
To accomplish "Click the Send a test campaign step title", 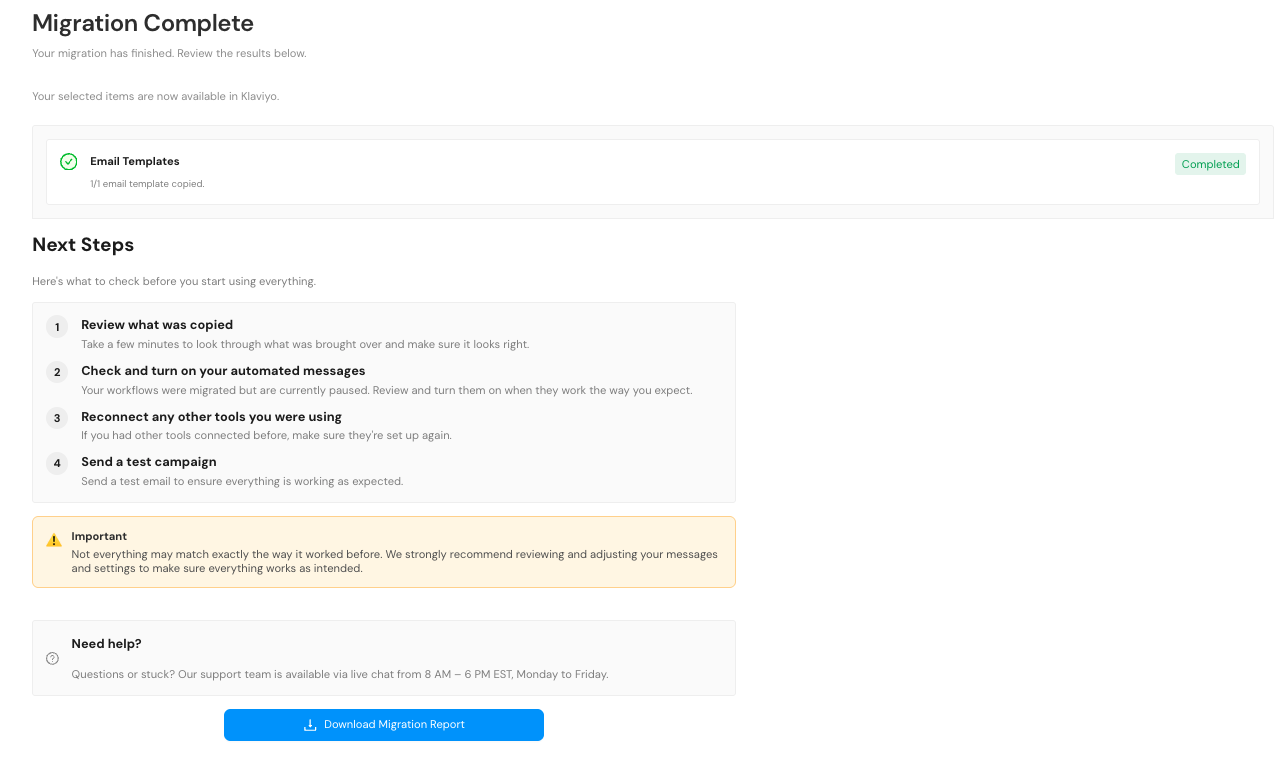I will (x=148, y=462).
